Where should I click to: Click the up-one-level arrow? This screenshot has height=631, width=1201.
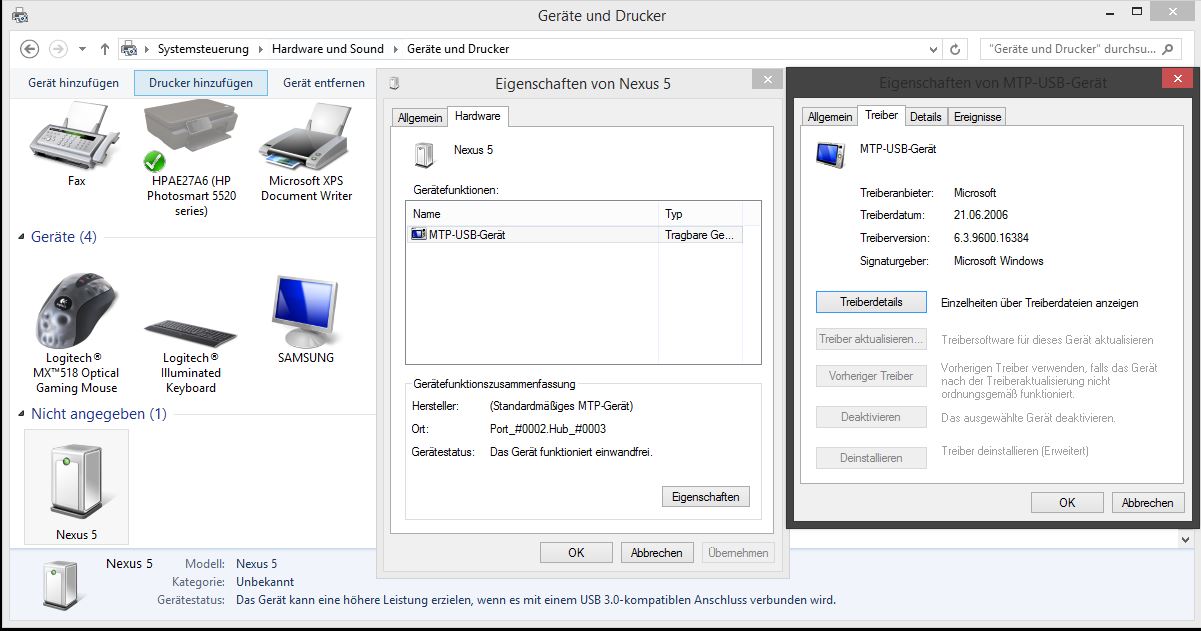[x=105, y=48]
